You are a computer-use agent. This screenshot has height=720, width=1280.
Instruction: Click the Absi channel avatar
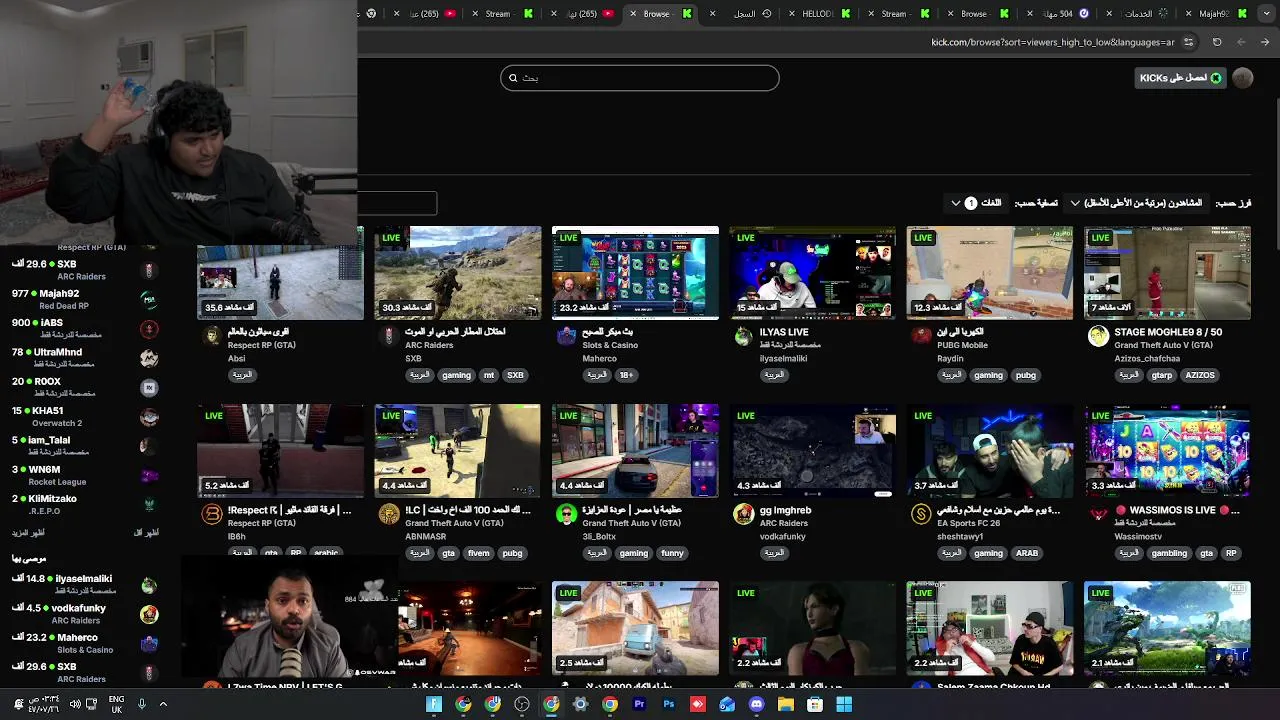click(x=211, y=336)
